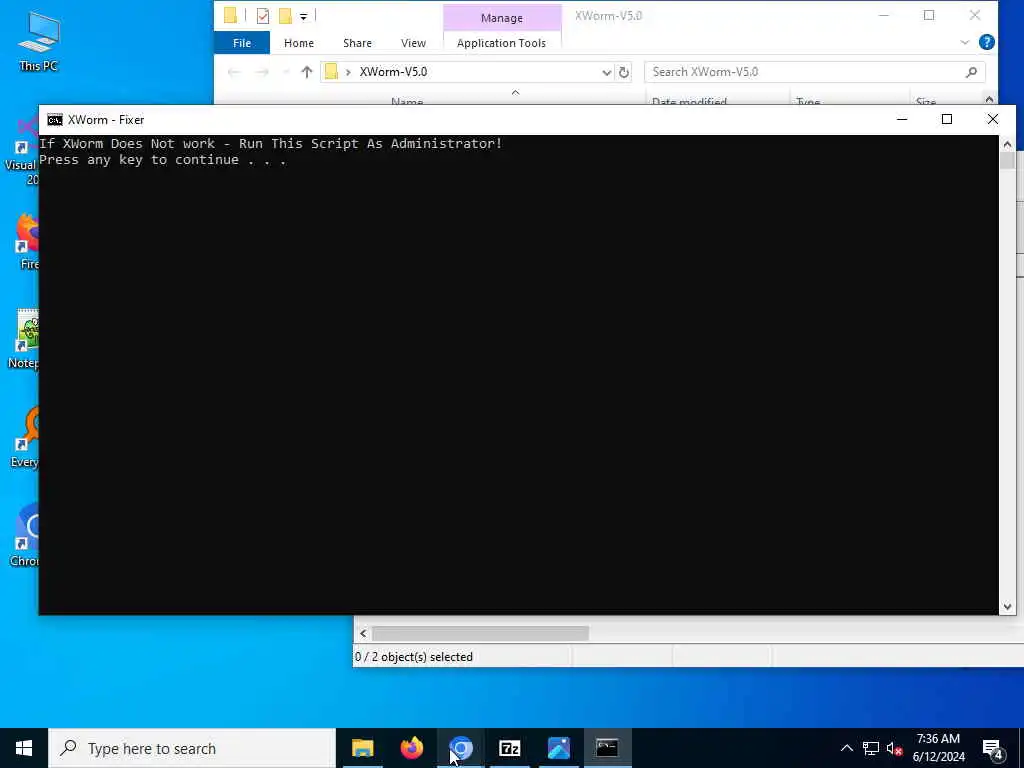Expand the Explorer ribbon chevron
The height and width of the screenshot is (768, 1024).
(965, 42)
